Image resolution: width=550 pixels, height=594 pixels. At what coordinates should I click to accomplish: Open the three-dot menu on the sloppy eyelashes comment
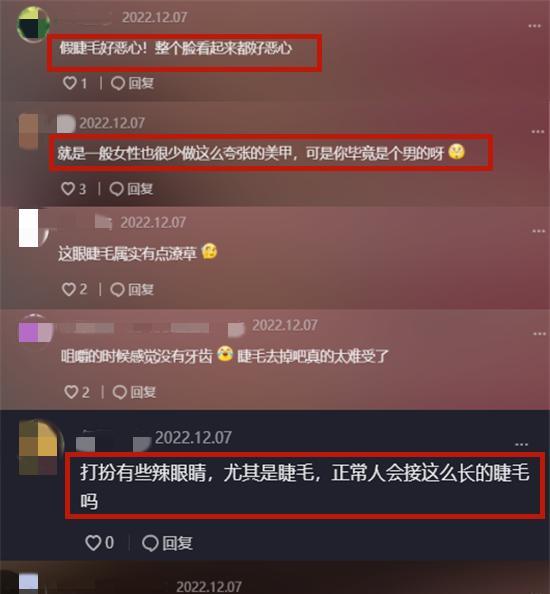pyautogui.click(x=539, y=231)
